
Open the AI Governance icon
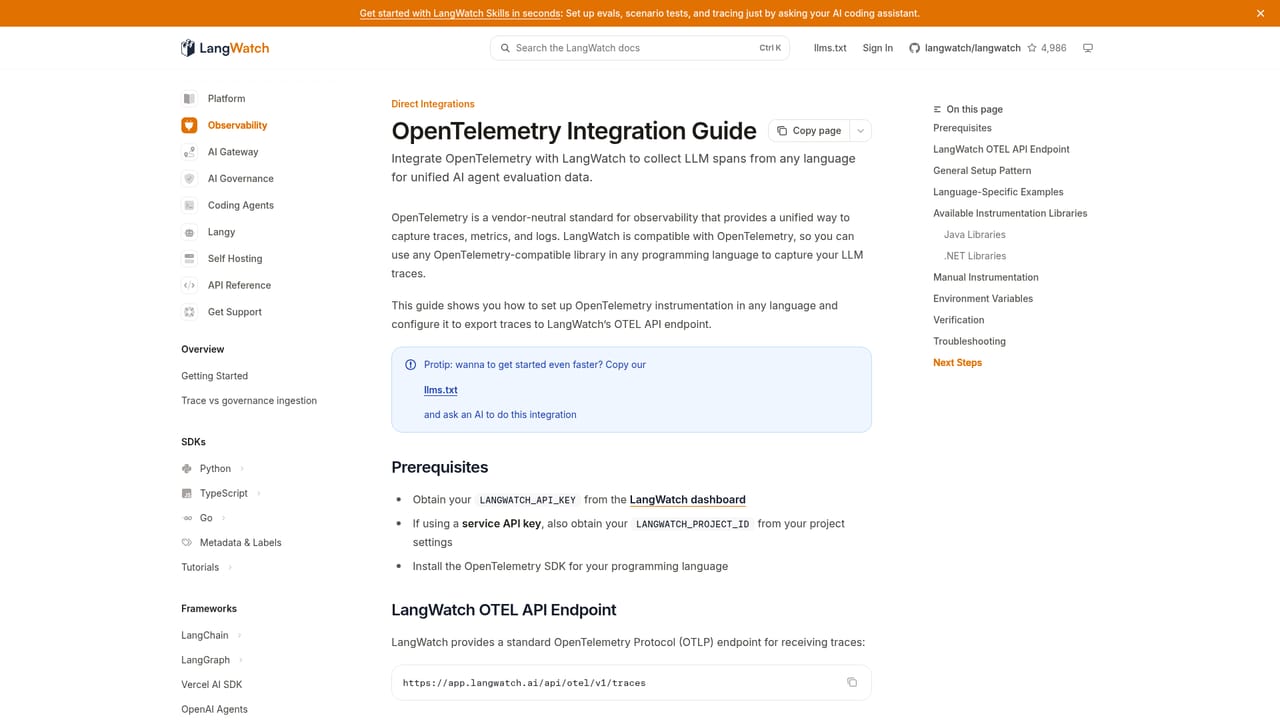click(189, 178)
